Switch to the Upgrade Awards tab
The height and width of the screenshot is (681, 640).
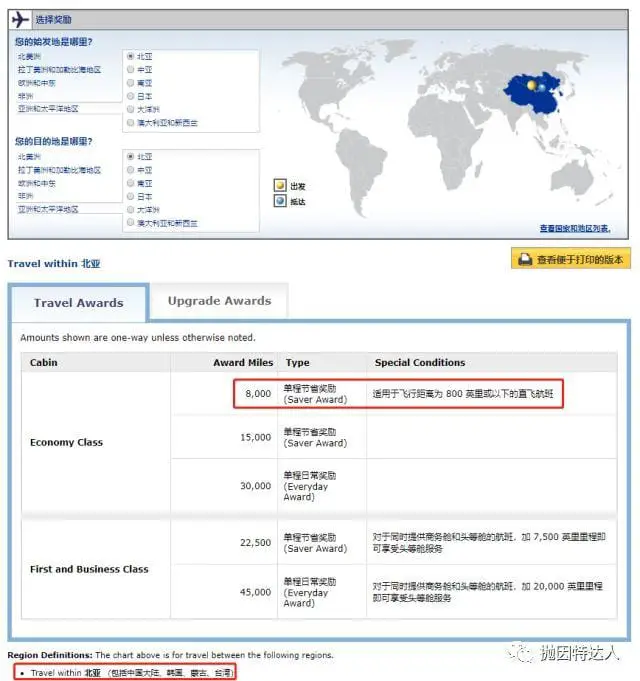point(219,301)
